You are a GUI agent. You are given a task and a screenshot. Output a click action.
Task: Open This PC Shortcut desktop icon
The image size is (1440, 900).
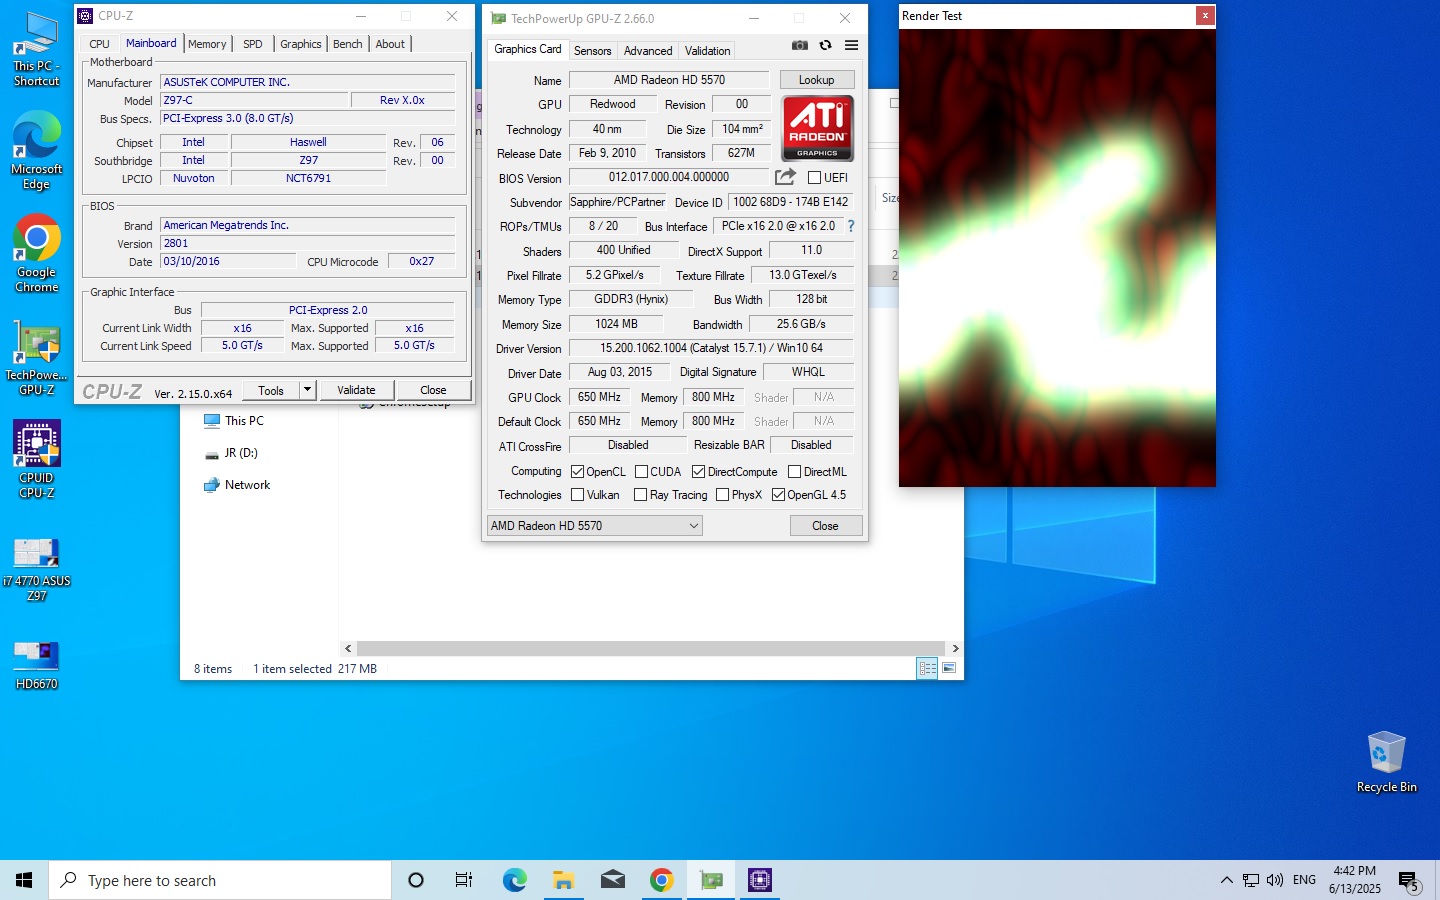pos(37,49)
